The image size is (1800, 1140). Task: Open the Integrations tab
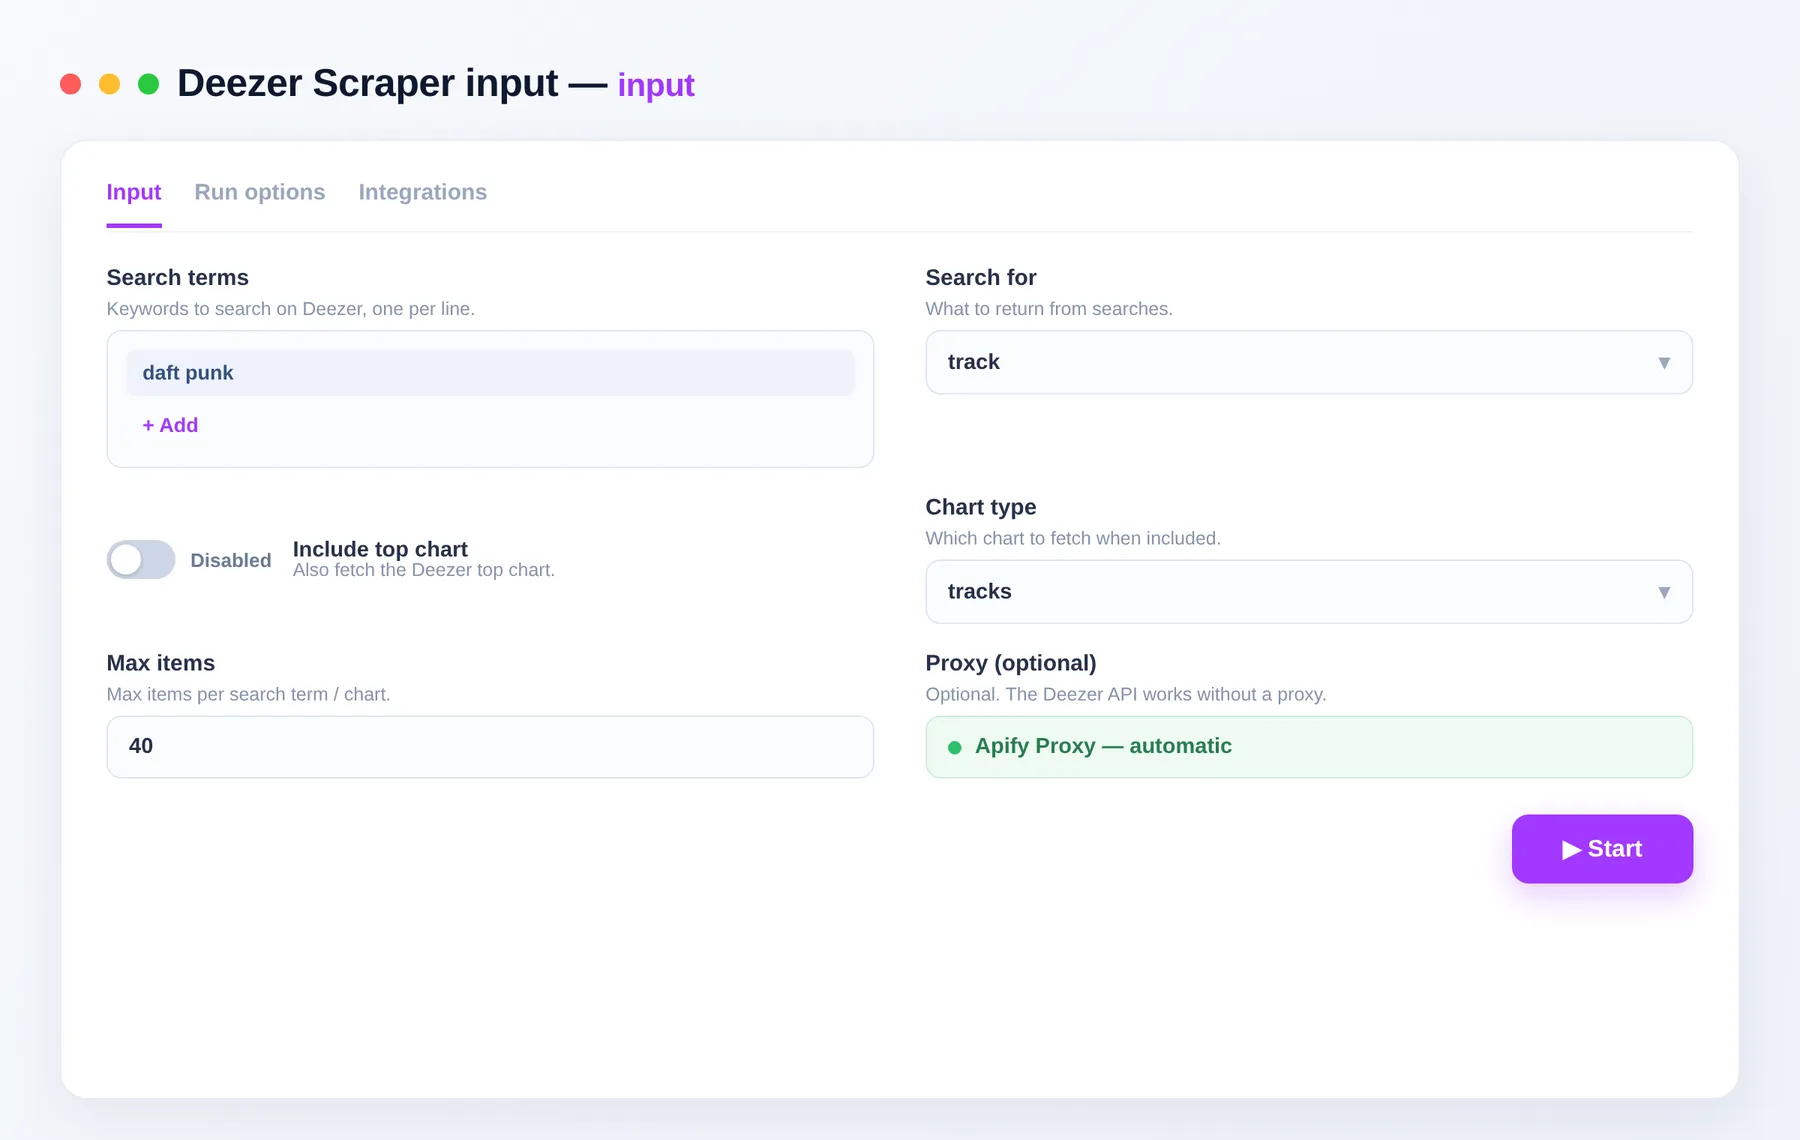tap(423, 192)
